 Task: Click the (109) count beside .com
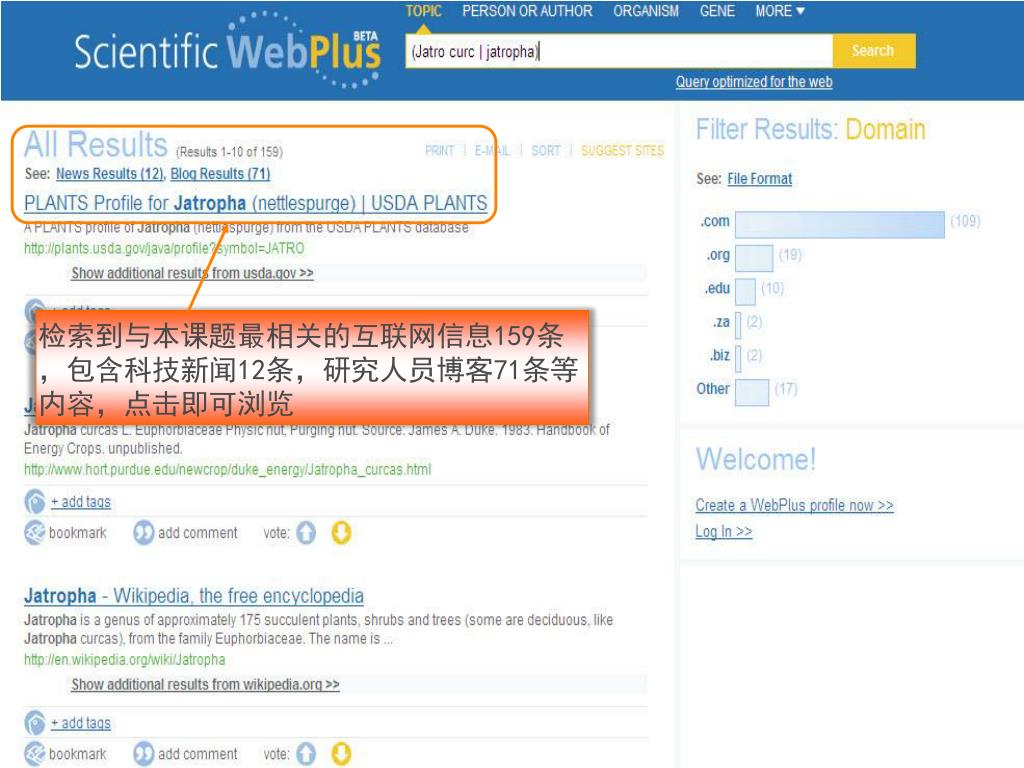[965, 221]
